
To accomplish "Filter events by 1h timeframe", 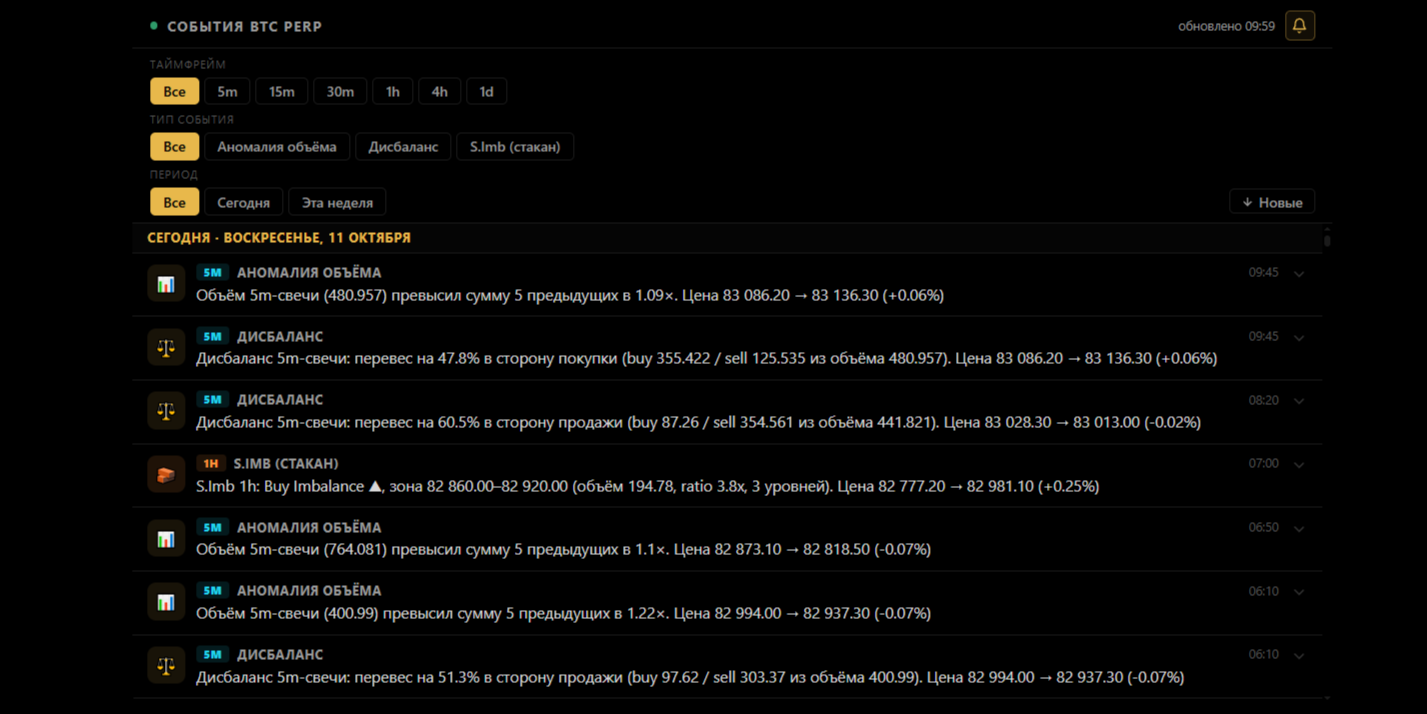I will coord(393,91).
